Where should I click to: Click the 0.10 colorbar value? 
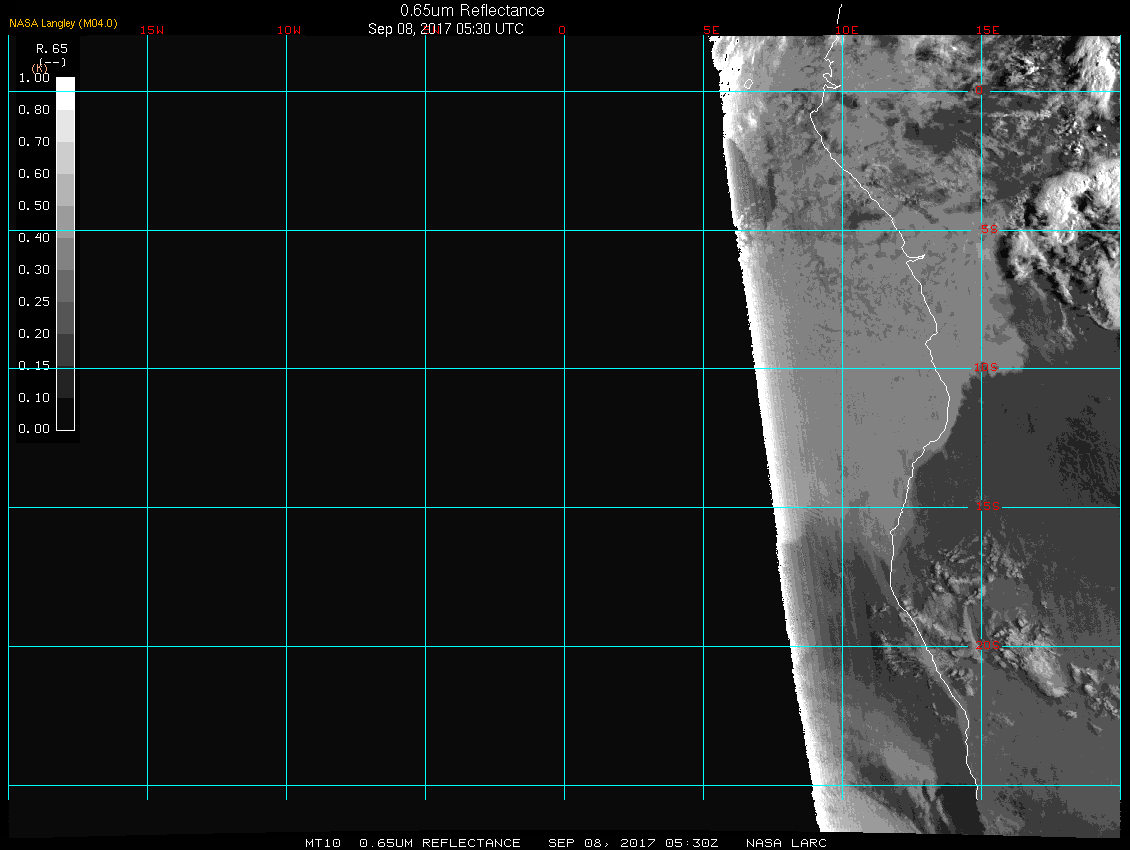(34, 397)
